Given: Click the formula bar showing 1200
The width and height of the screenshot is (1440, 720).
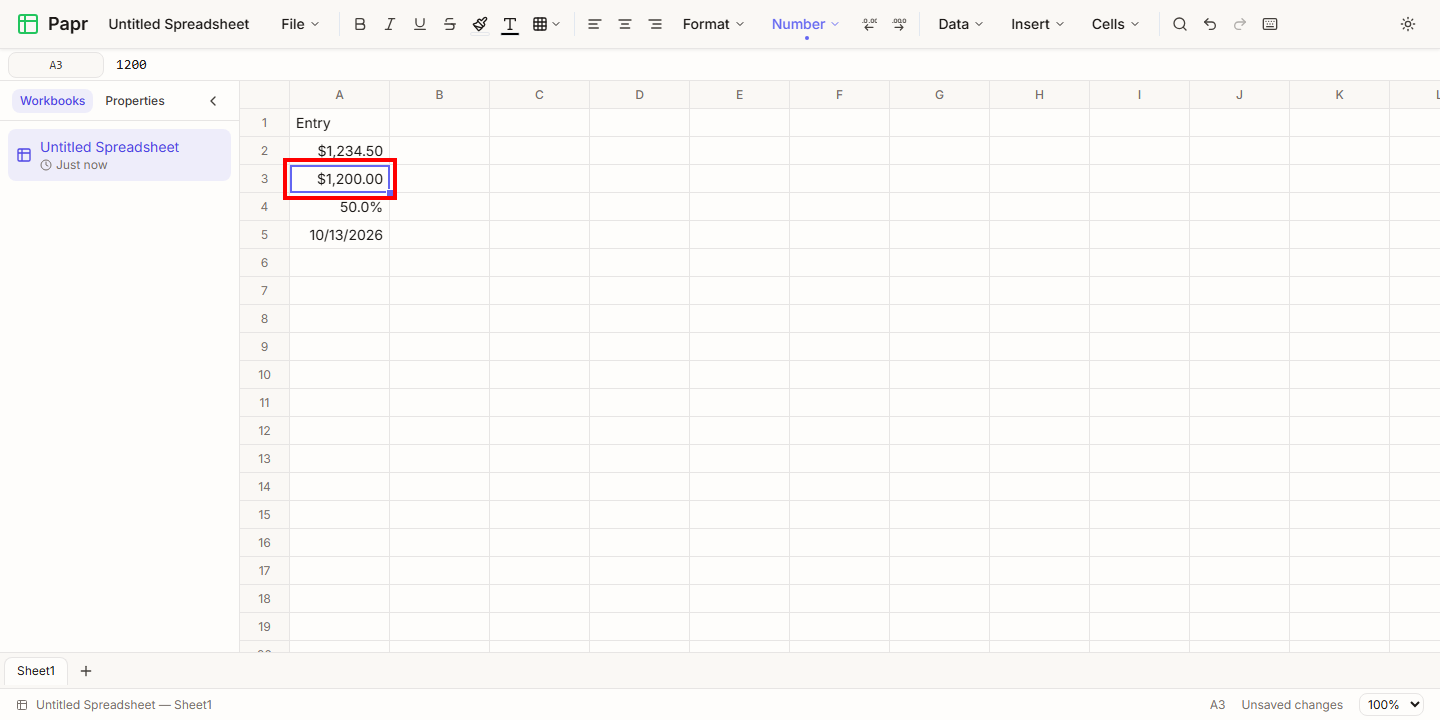Looking at the screenshot, I should click(770, 65).
